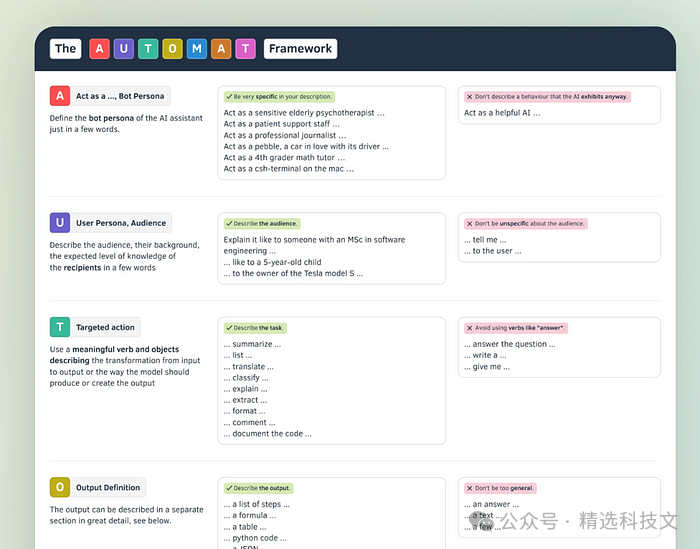Click the '... a formula ...' line
This screenshot has width=700, height=549.
(250, 516)
